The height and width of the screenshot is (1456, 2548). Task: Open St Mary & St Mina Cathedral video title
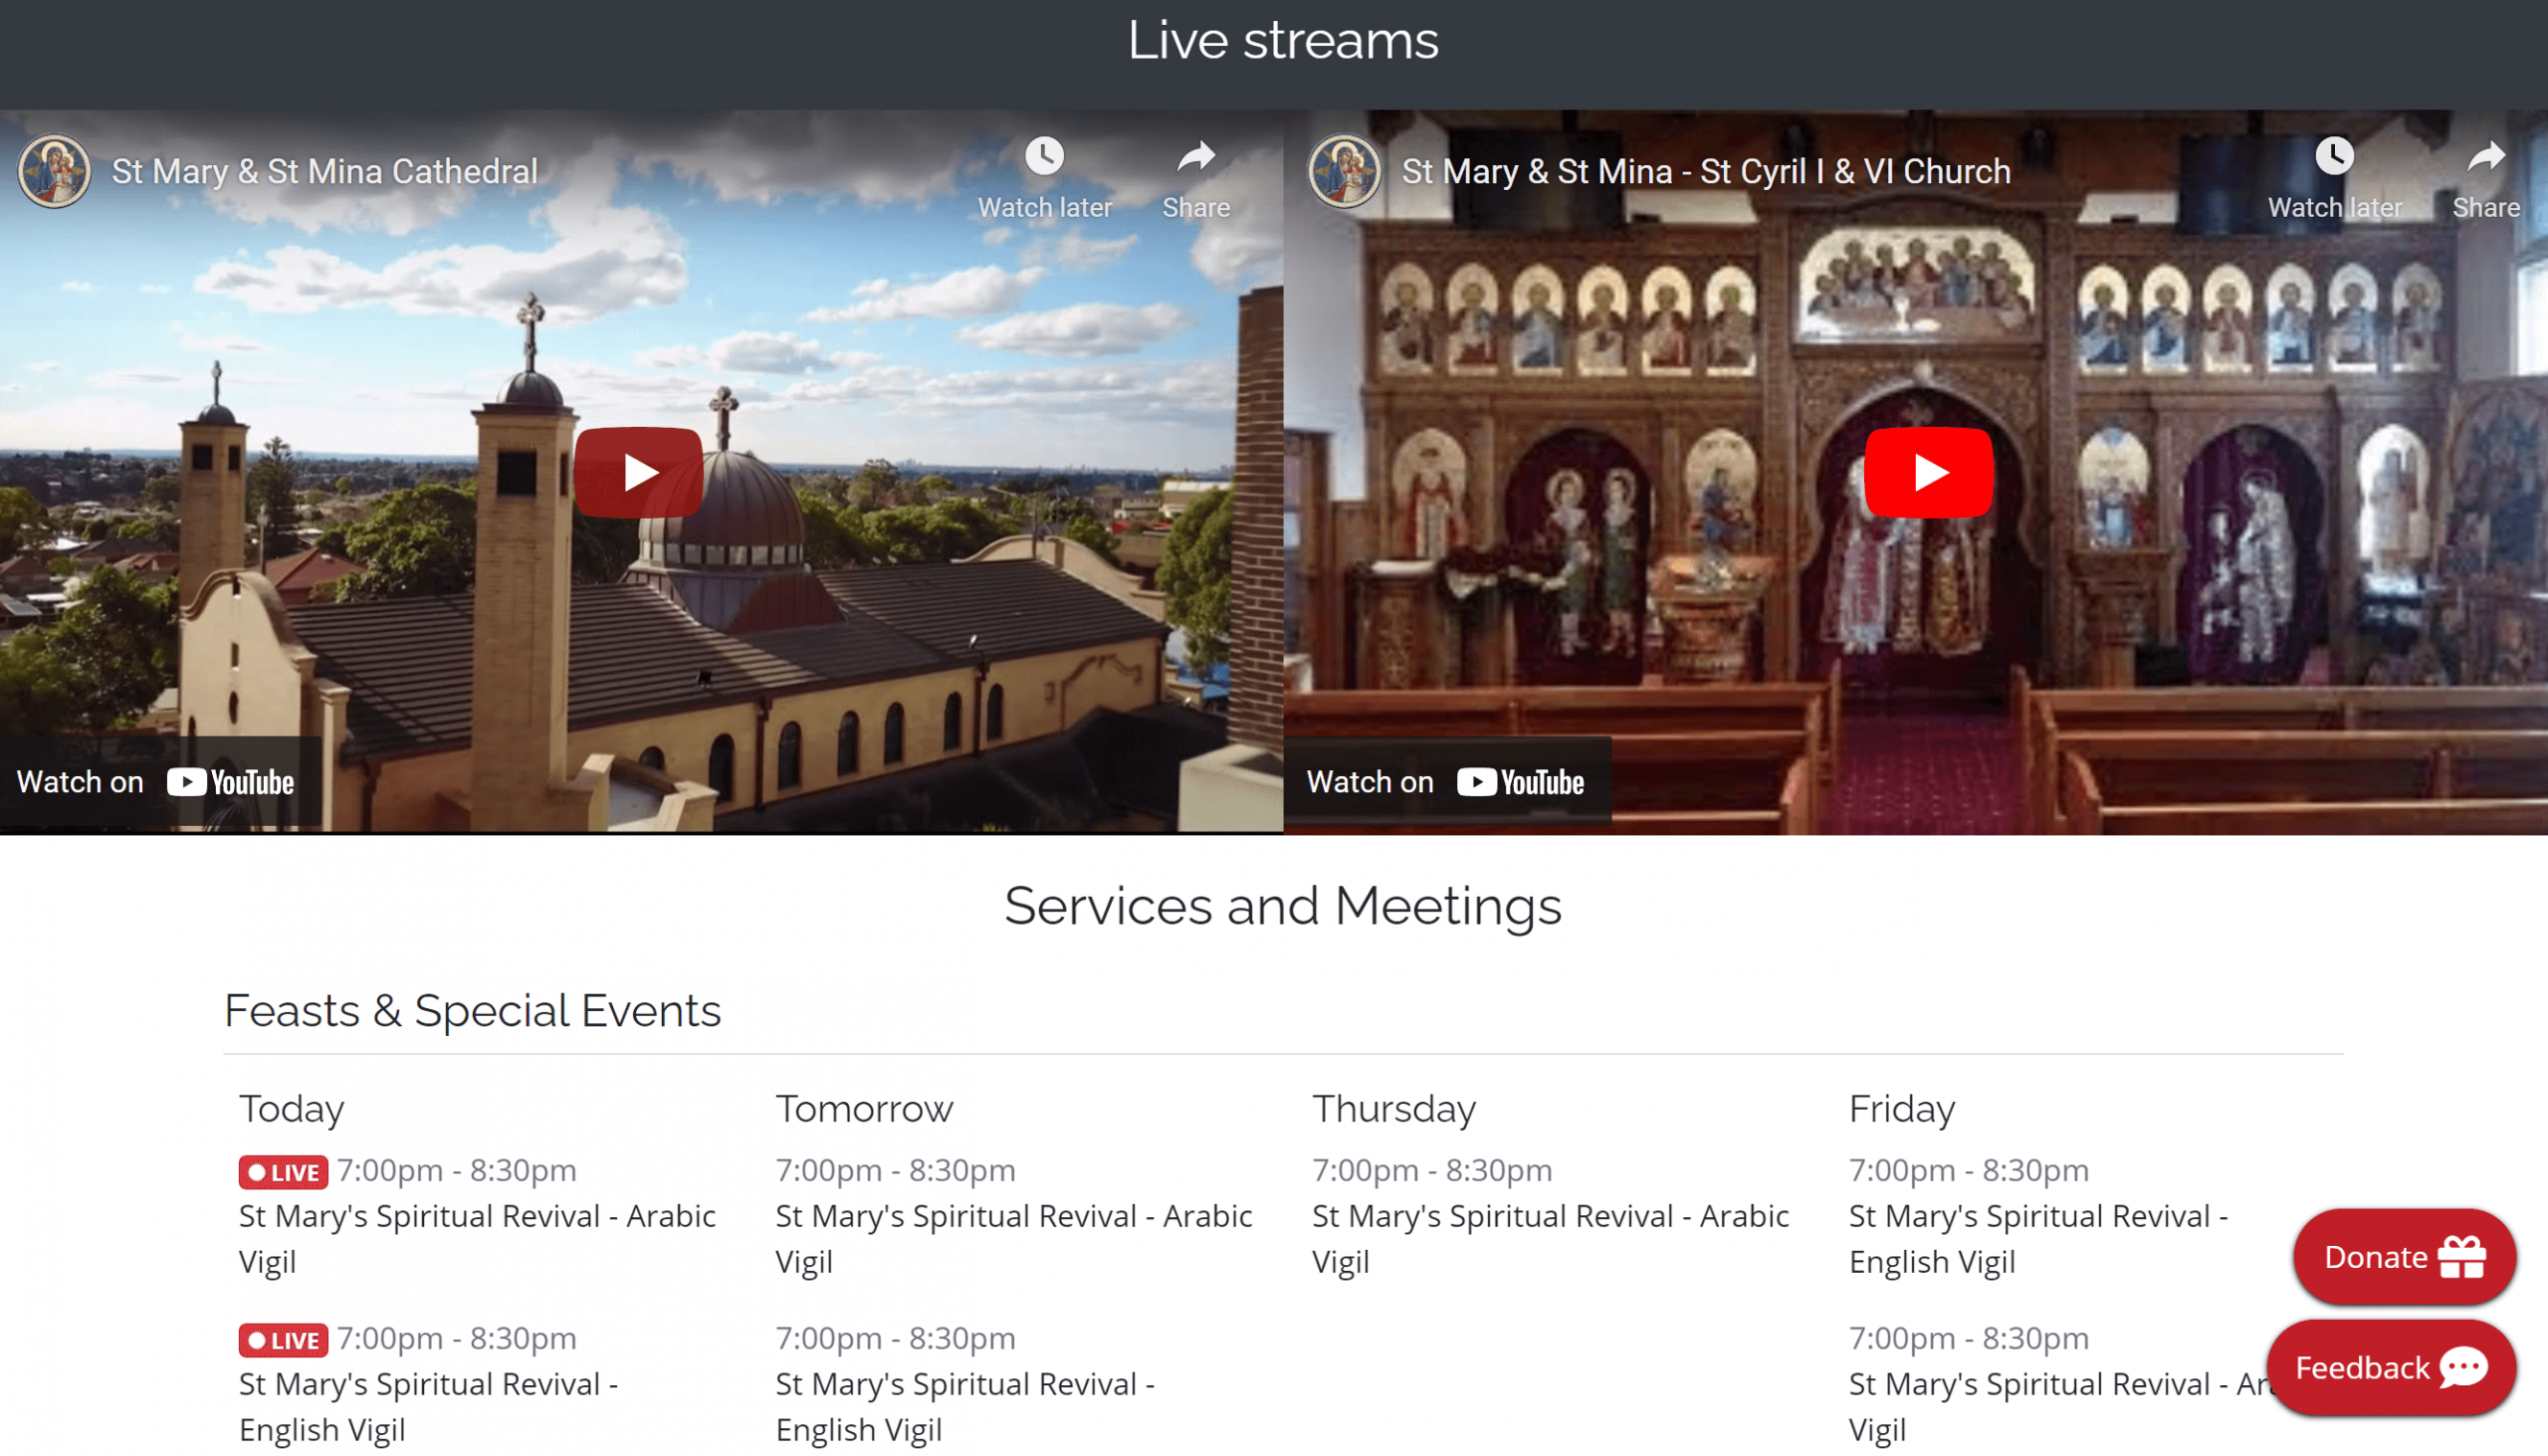point(324,172)
